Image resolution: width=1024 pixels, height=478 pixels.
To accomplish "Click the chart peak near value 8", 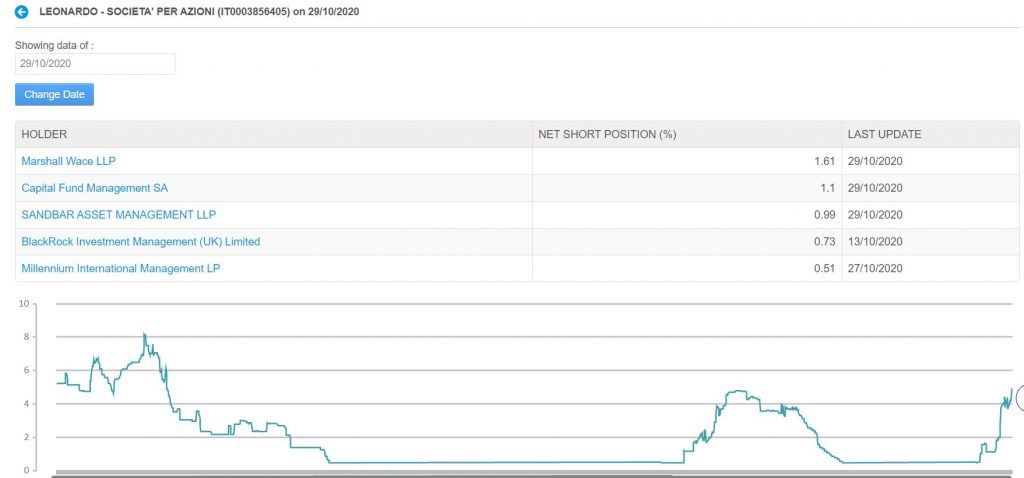I will 144,335.
